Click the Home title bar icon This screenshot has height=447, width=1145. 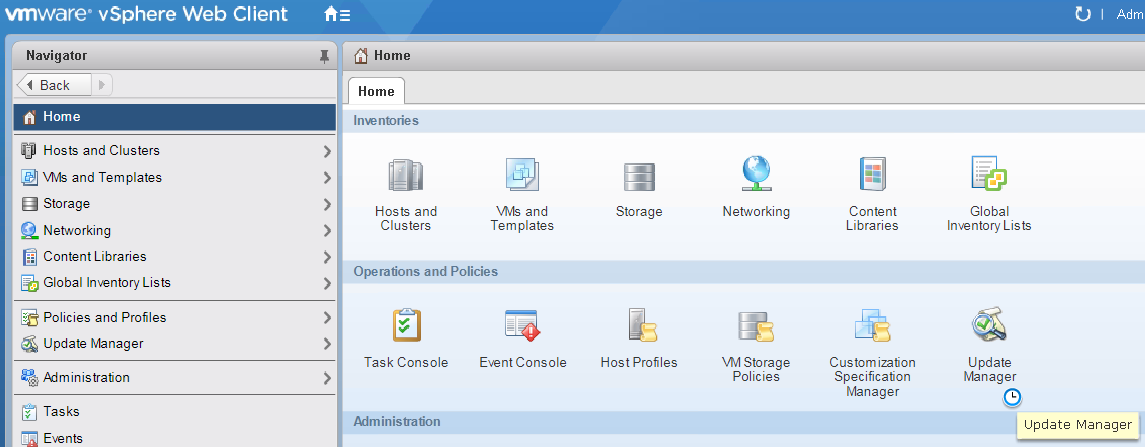[x=360, y=56]
